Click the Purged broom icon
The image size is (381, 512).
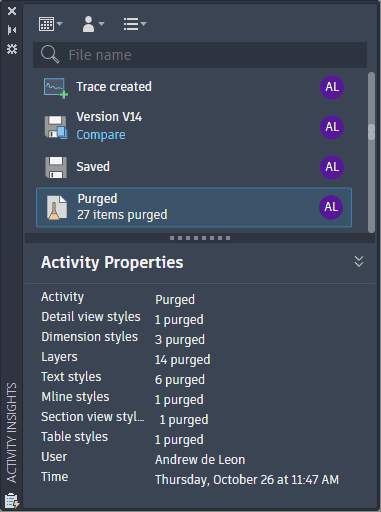57,208
